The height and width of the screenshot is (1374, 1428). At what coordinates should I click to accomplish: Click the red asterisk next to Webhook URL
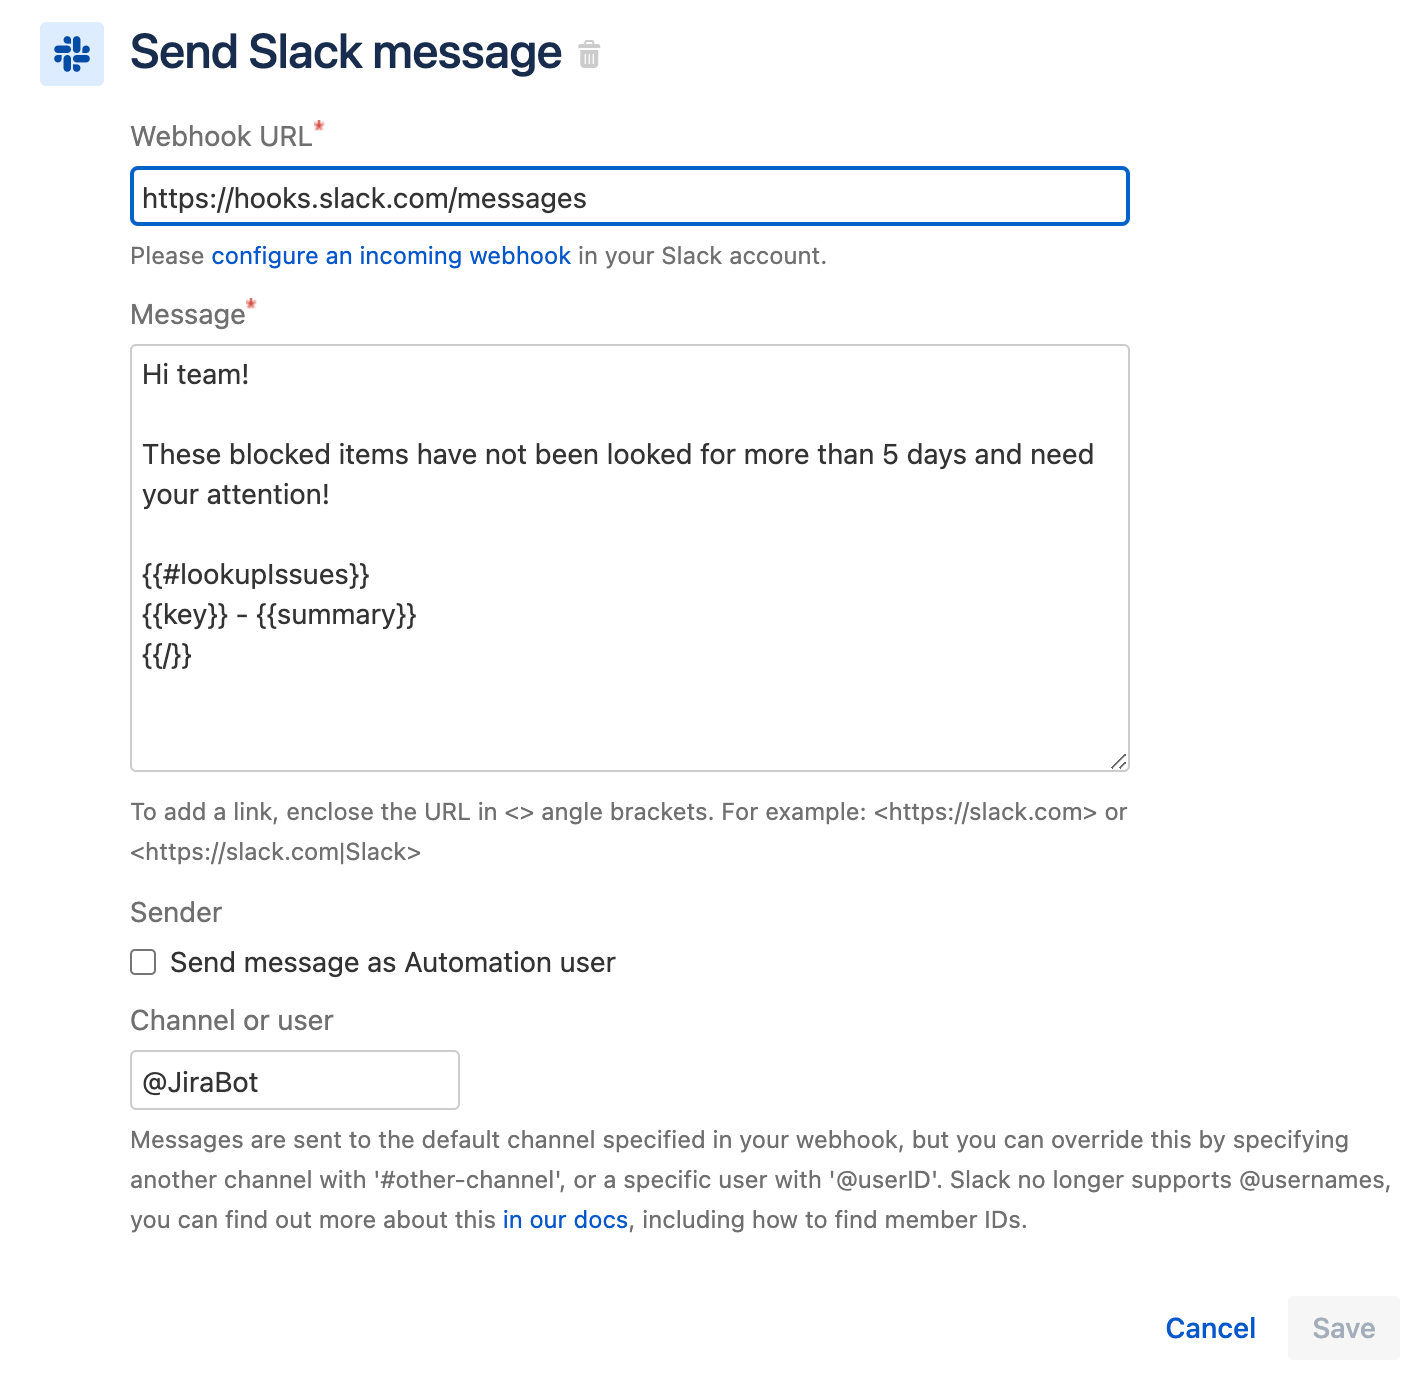point(318,124)
